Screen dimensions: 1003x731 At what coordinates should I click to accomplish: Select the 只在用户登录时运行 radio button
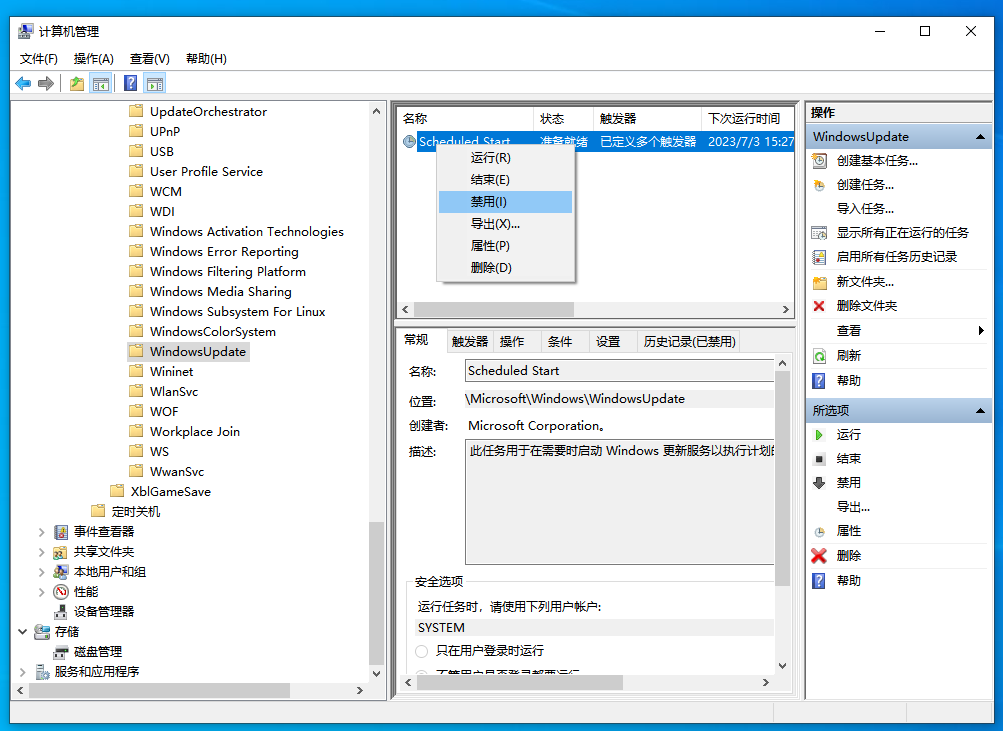click(x=421, y=651)
